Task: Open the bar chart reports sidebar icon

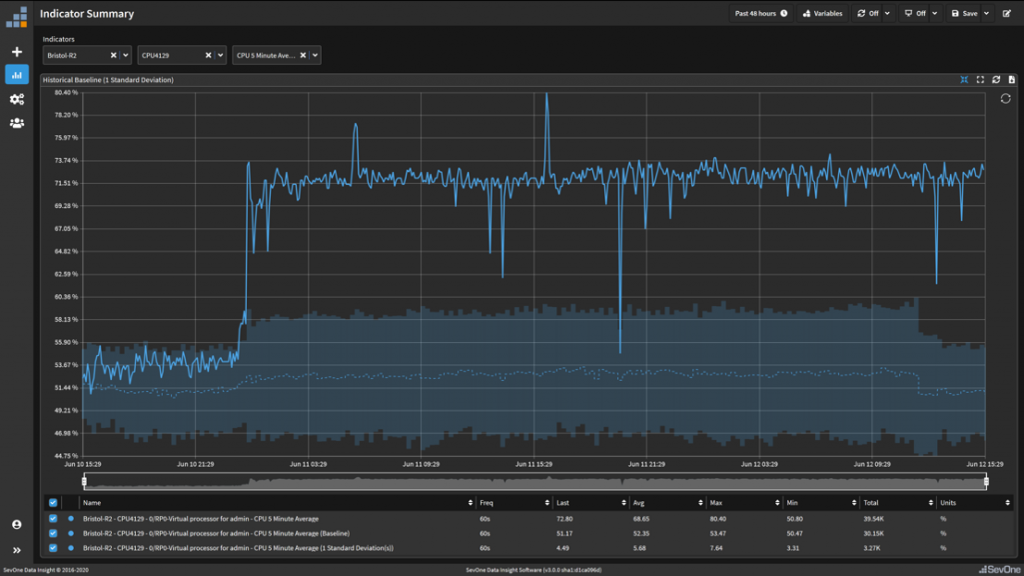Action: [x=17, y=75]
